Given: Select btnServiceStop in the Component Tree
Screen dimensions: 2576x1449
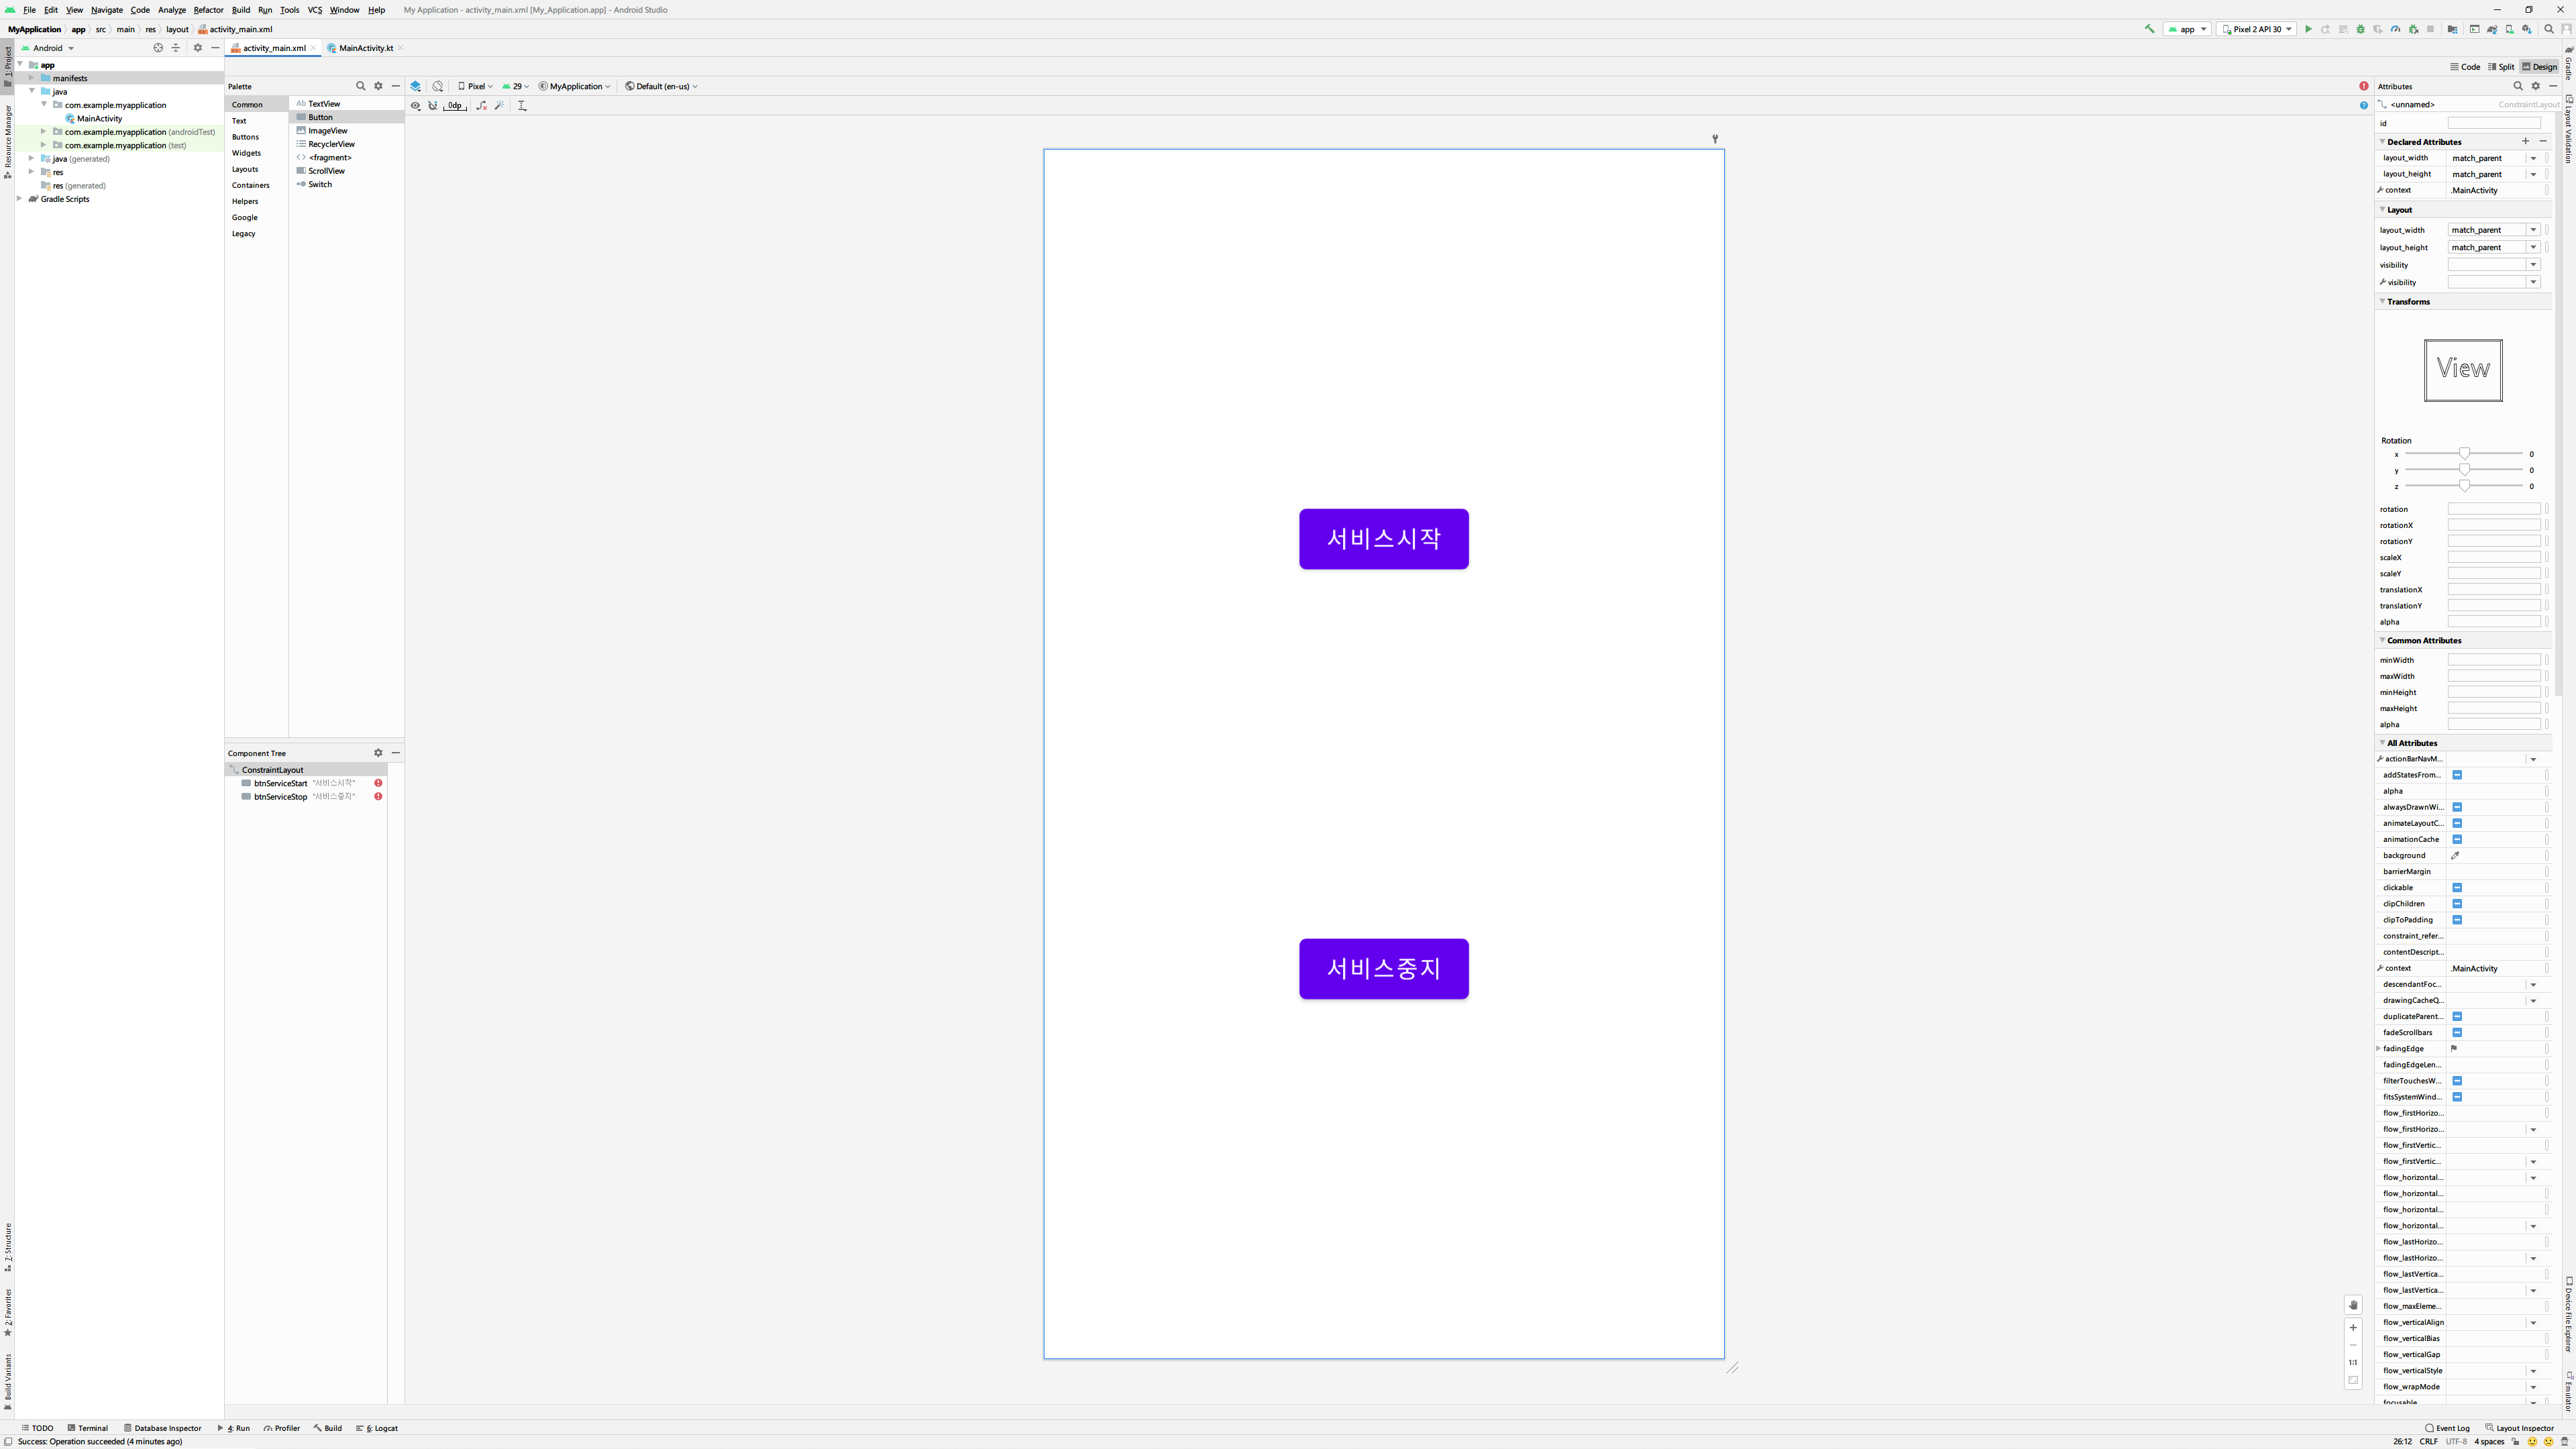Looking at the screenshot, I should coord(280,797).
